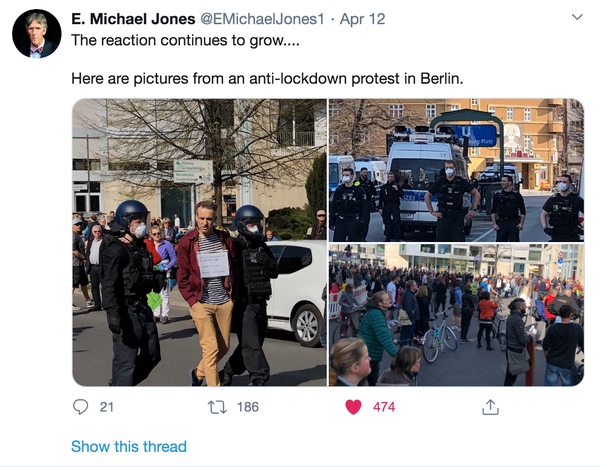The width and height of the screenshot is (600, 467).
Task: Click the blue U-Bahn sign in photo
Action: point(474,136)
